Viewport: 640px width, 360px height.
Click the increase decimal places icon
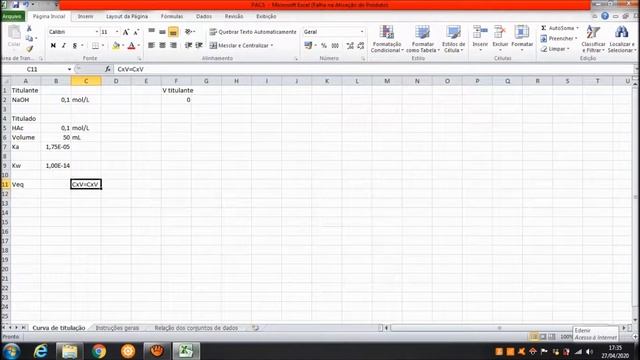350,46
